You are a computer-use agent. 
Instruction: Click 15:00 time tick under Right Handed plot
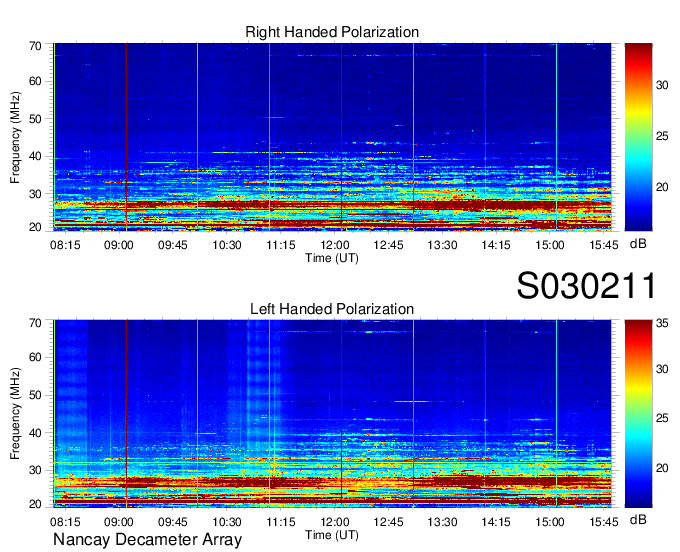point(550,245)
